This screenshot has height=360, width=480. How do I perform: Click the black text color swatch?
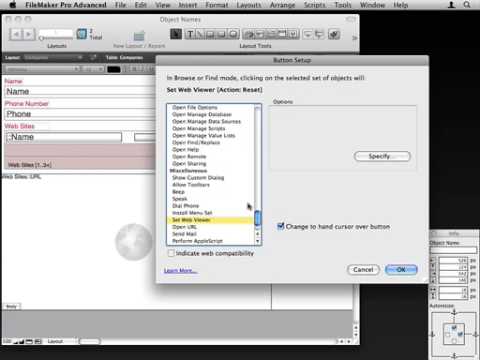114,69
